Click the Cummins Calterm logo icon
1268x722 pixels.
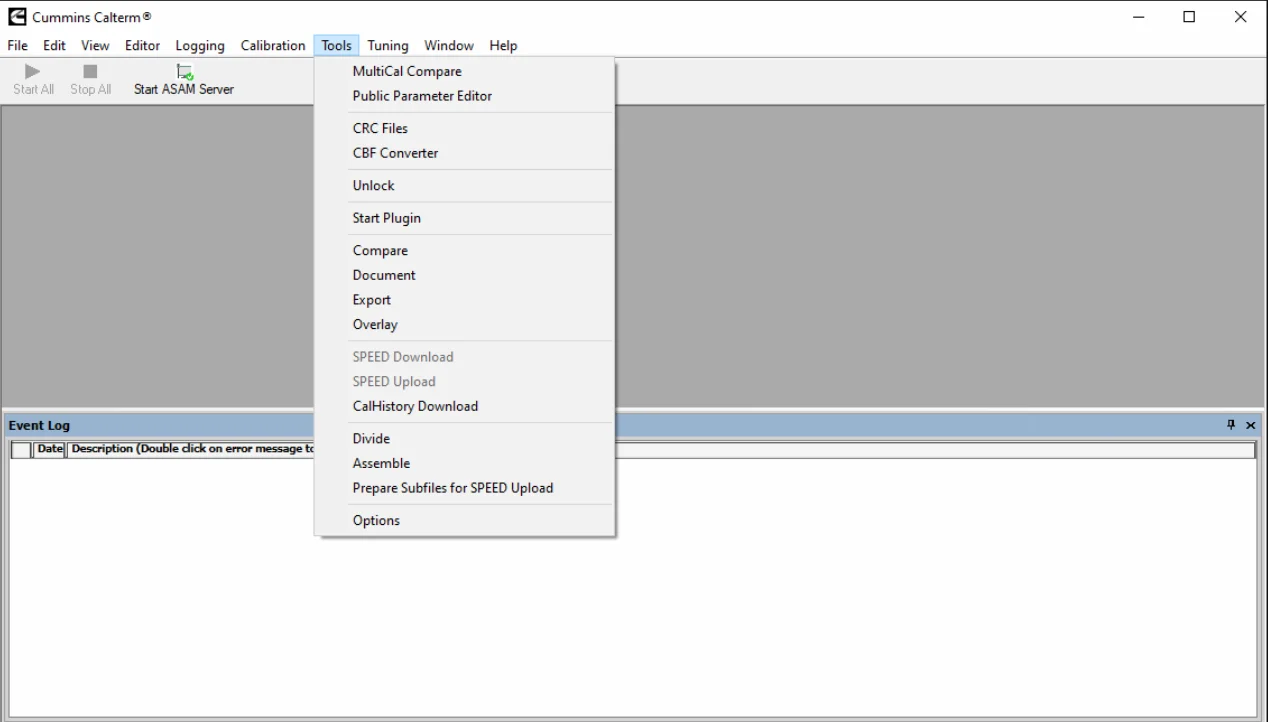[x=18, y=17]
